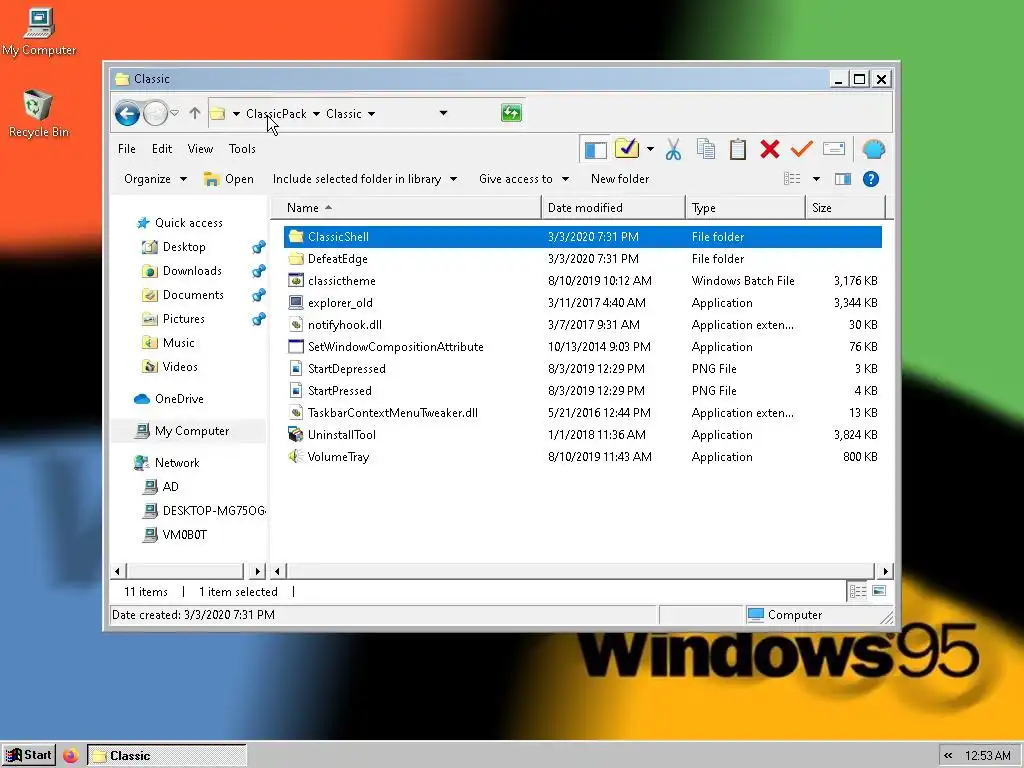Image resolution: width=1024 pixels, height=768 pixels.
Task: Sort by the Name column header
Action: click(x=406, y=208)
